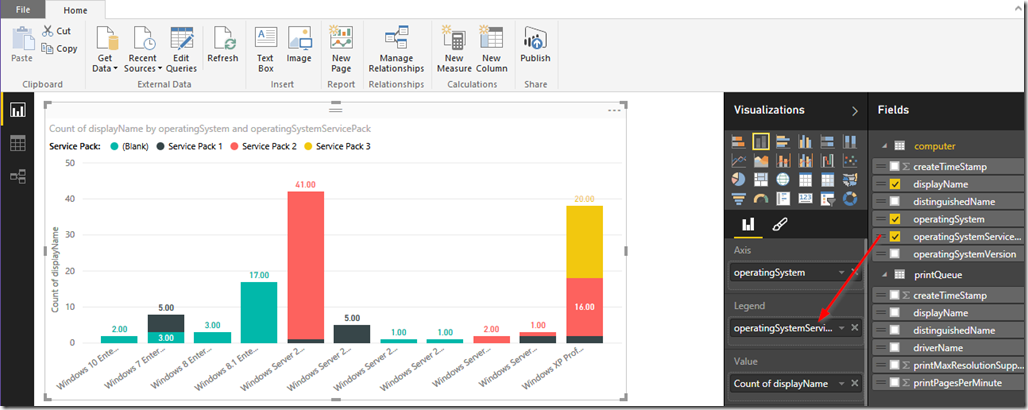Click the (Blank) legend marker
Image resolution: width=1028 pixels, height=410 pixels.
point(115,146)
